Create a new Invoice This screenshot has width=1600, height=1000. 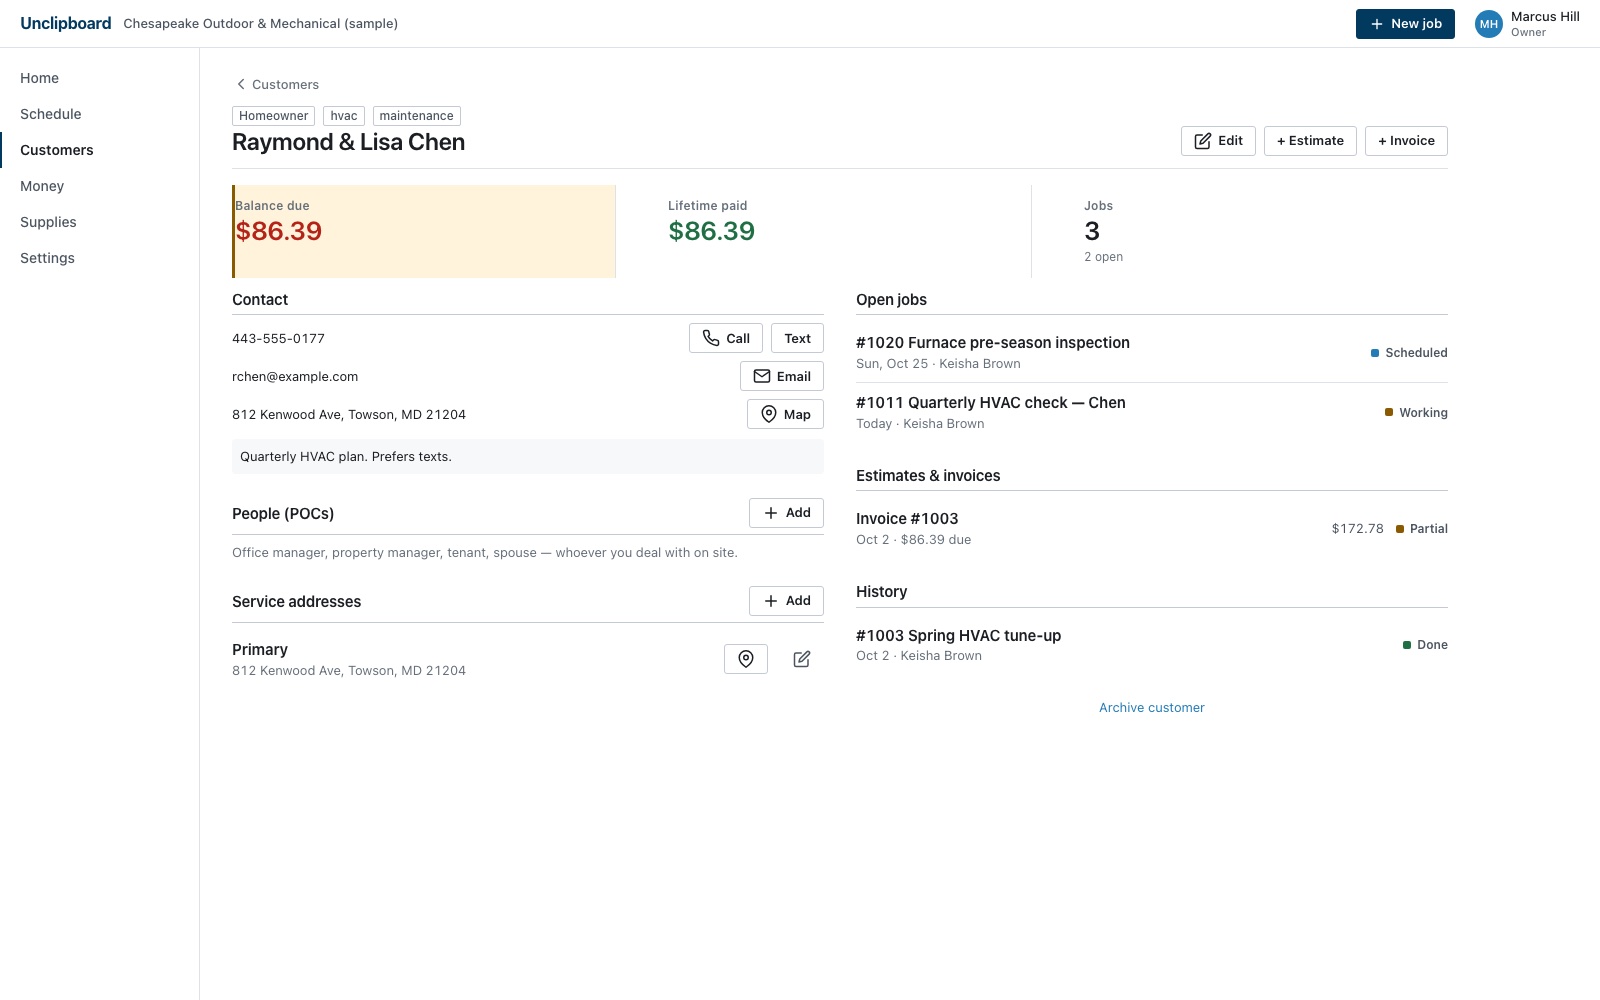(1406, 141)
